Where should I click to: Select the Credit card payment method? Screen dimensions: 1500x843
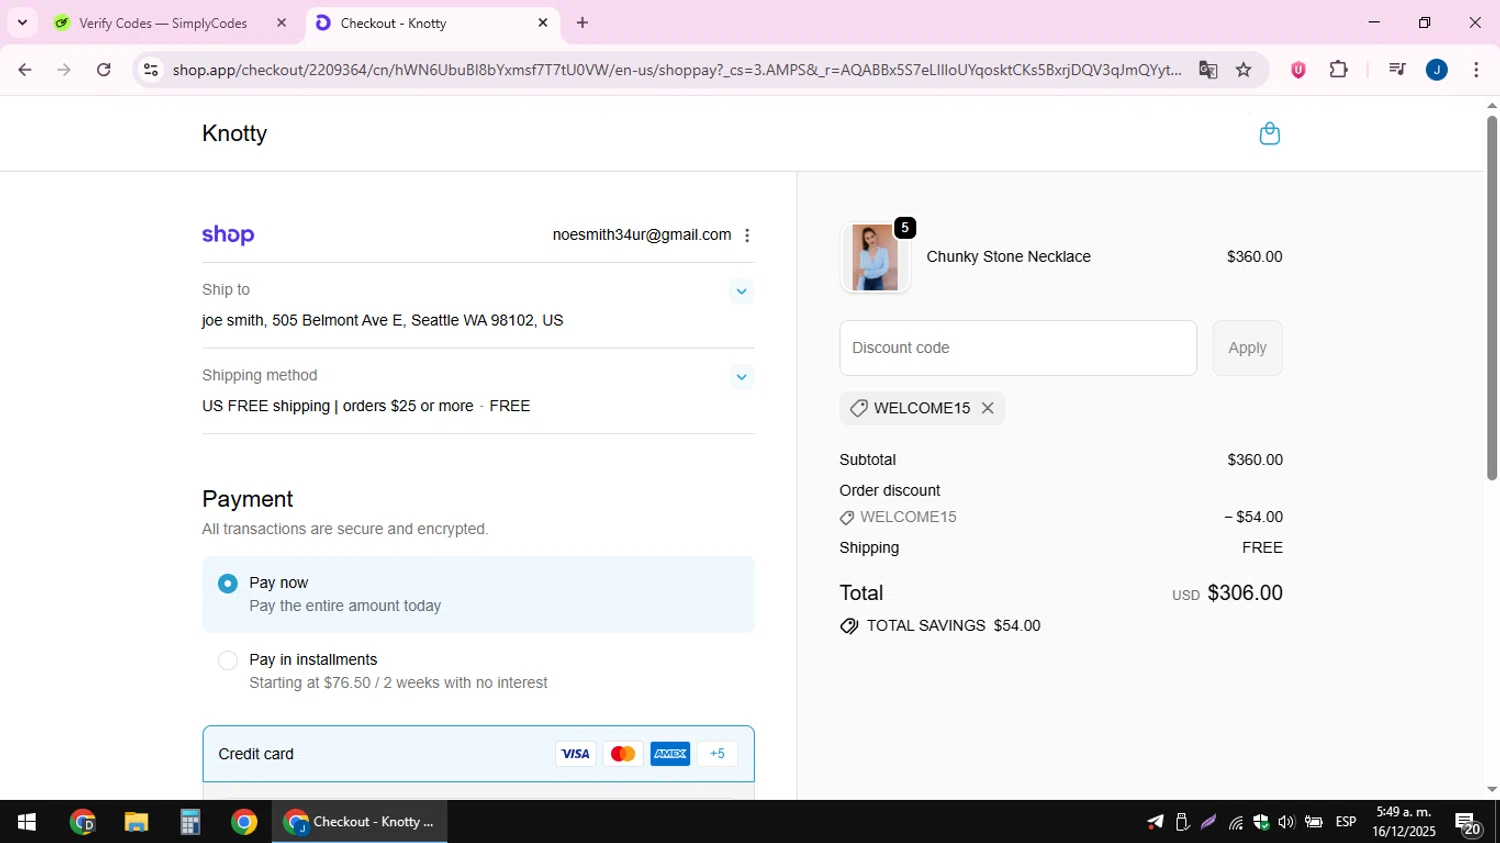click(x=478, y=754)
